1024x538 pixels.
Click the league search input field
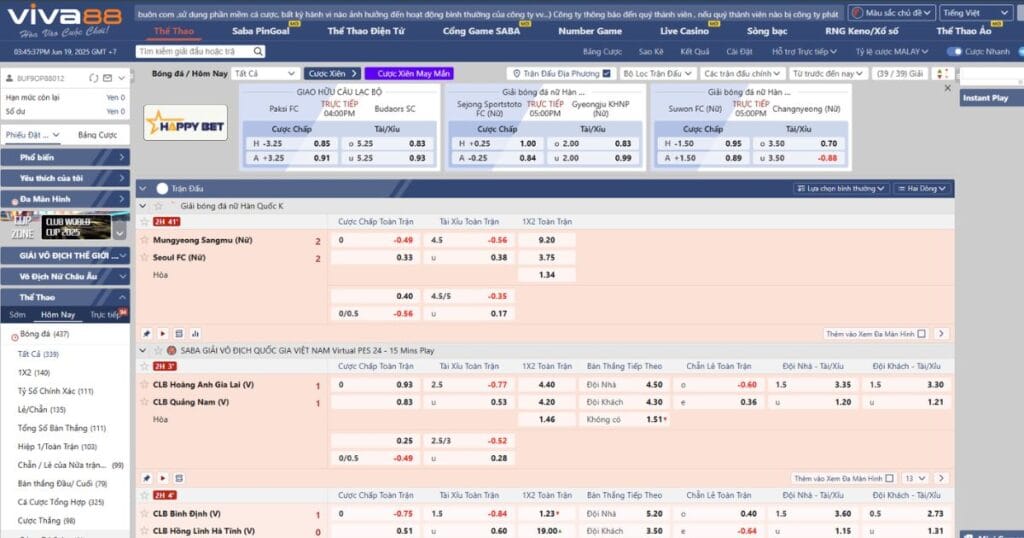194,52
